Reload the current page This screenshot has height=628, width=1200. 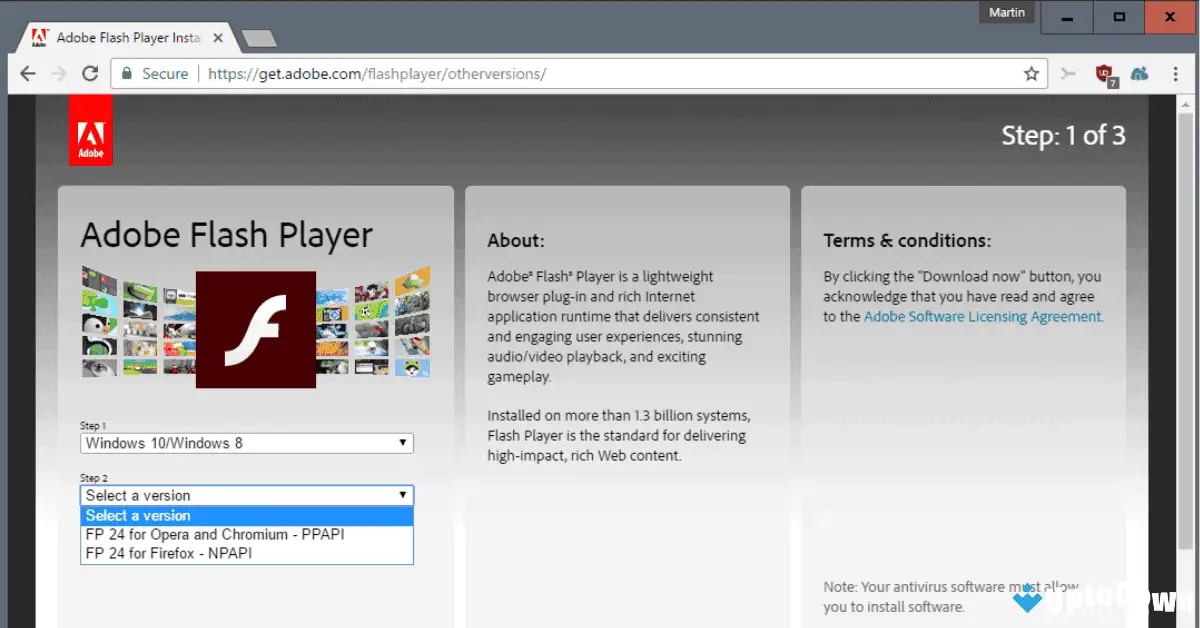pyautogui.click(x=91, y=73)
